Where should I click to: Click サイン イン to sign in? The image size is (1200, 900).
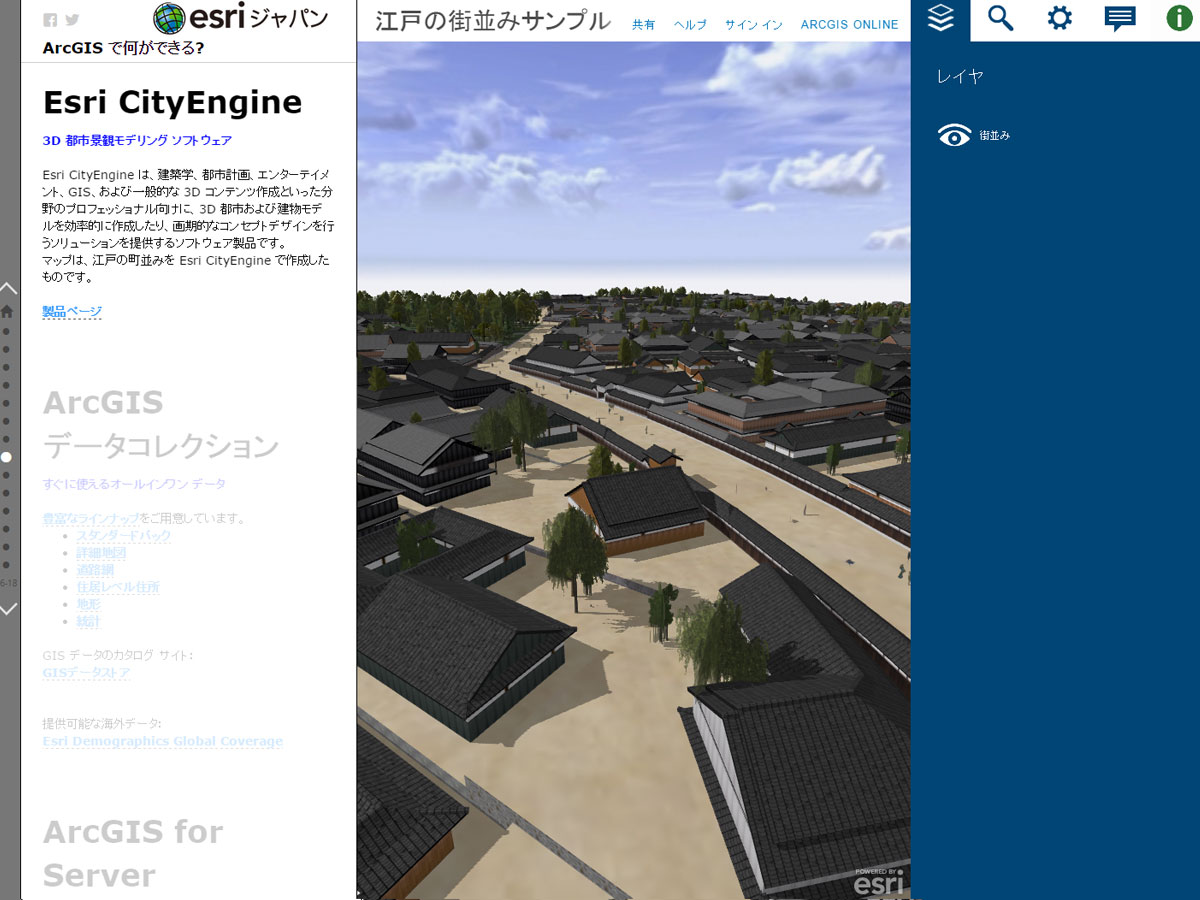(x=753, y=25)
